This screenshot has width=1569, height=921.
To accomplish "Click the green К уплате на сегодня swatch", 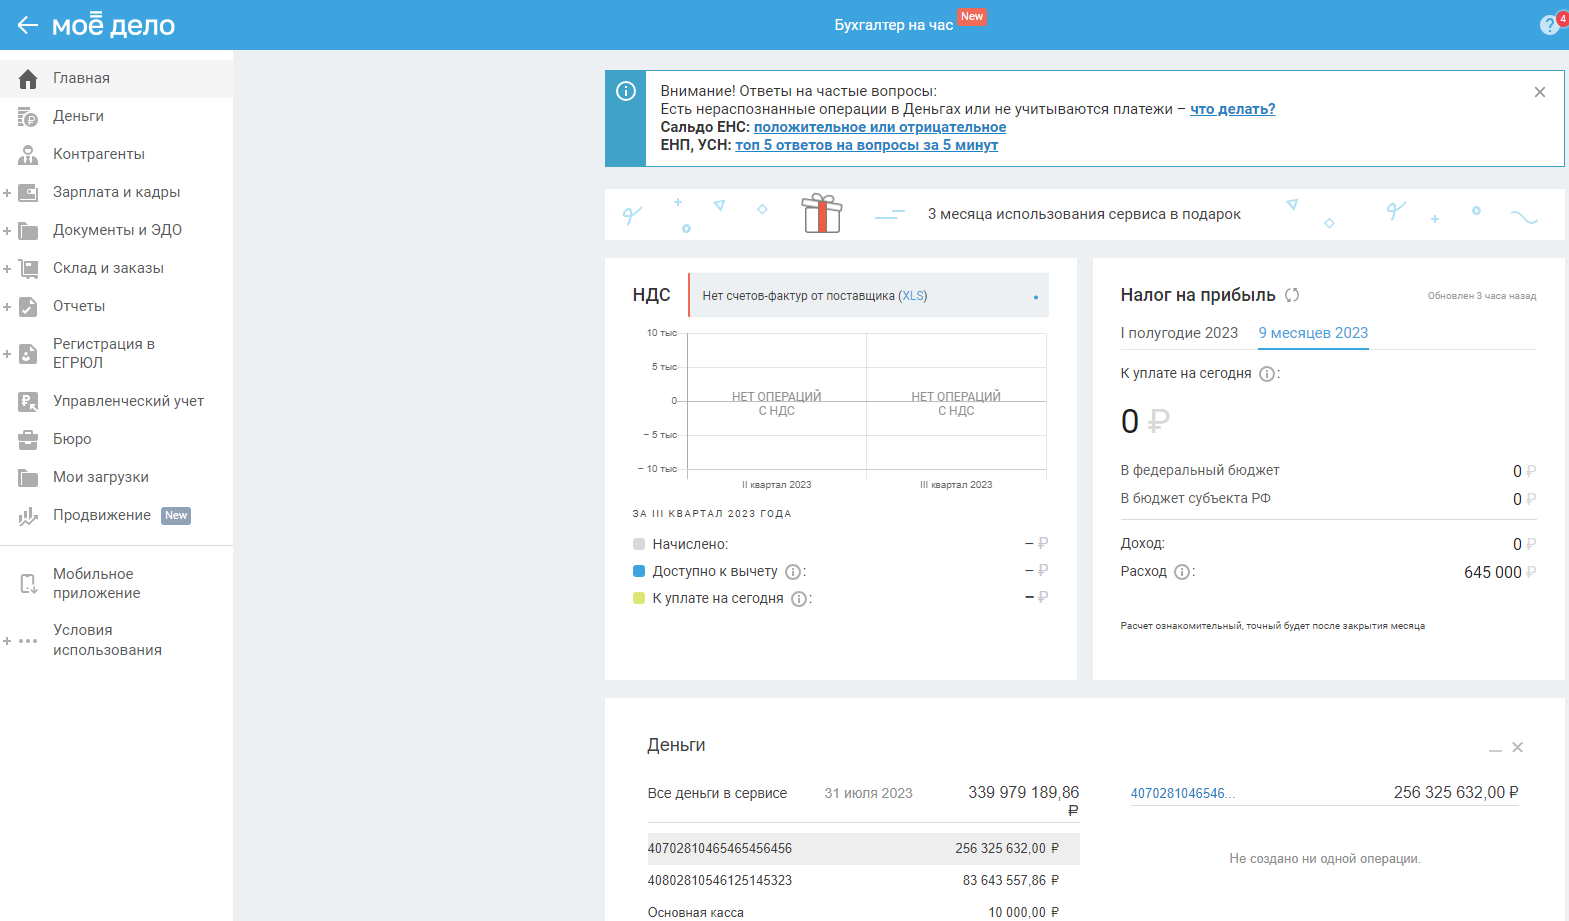I will tap(639, 599).
